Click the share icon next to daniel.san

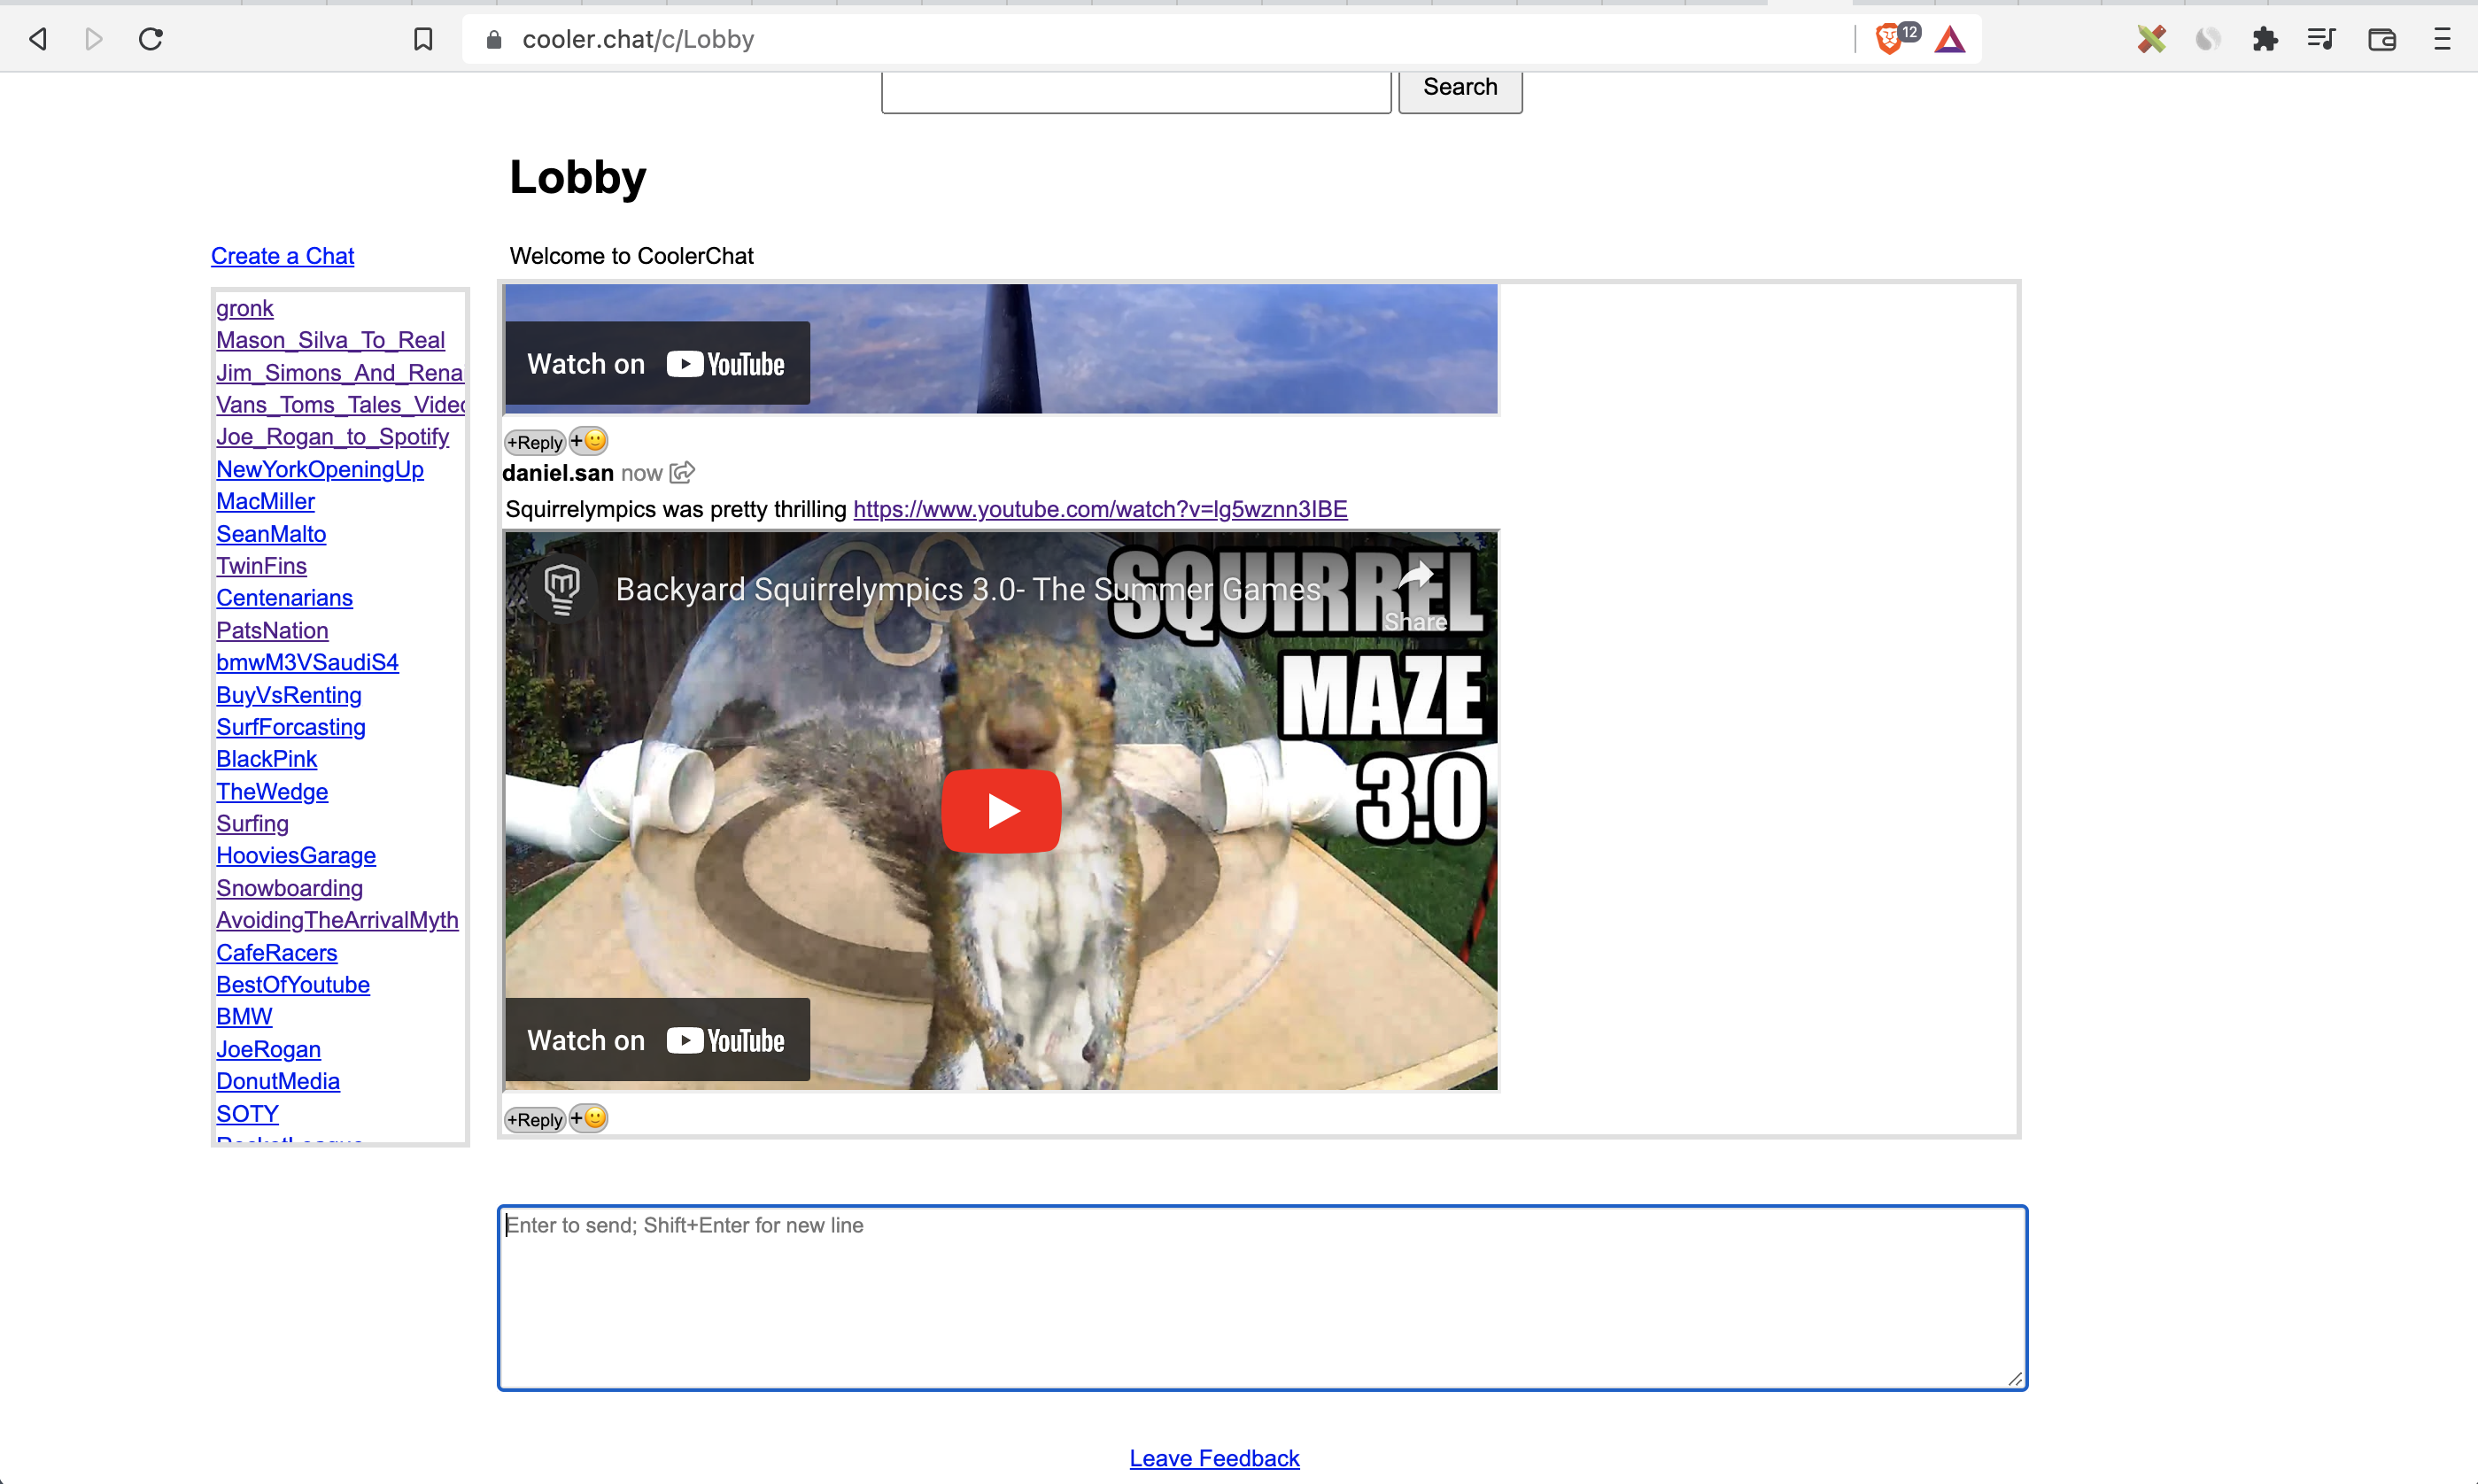click(x=682, y=472)
